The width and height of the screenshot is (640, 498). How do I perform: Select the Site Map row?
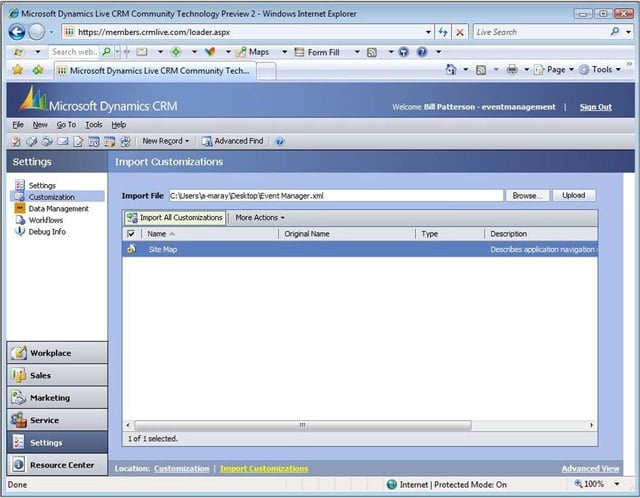click(360, 249)
